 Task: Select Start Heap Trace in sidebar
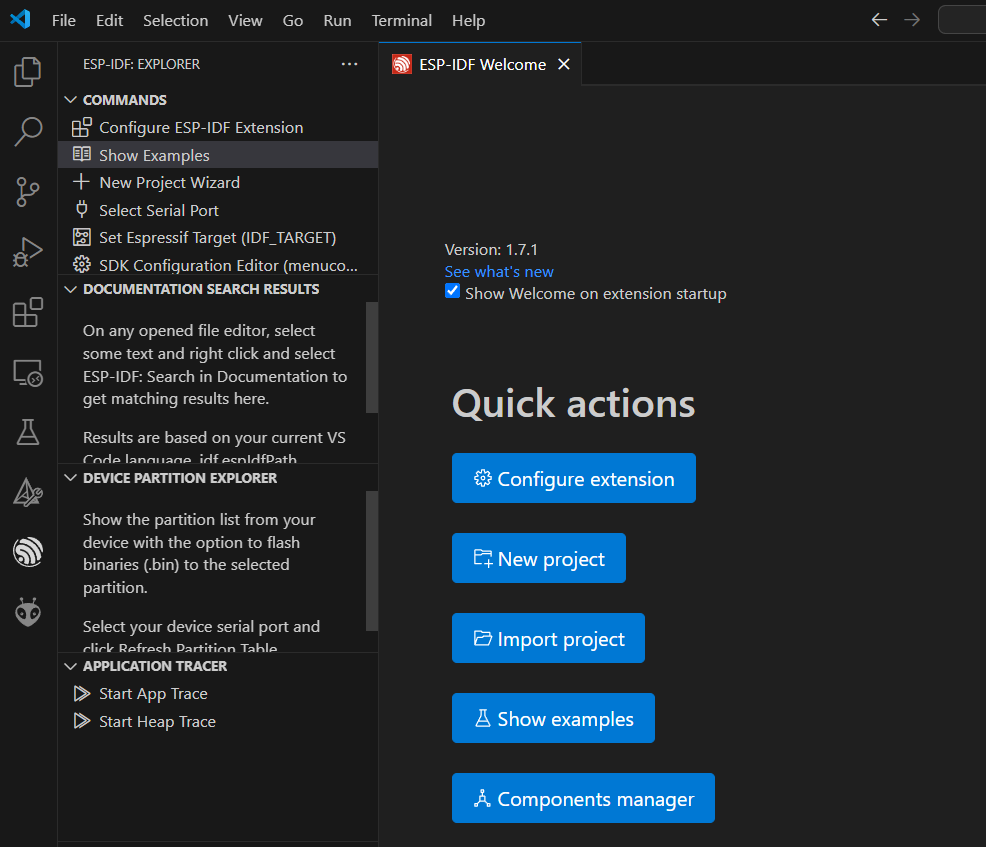tap(157, 721)
